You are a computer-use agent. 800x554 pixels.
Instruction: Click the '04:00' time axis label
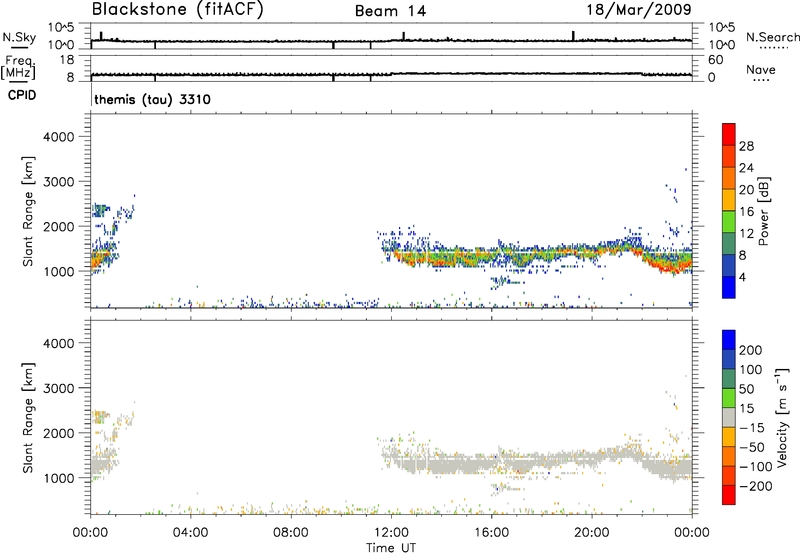(x=190, y=533)
